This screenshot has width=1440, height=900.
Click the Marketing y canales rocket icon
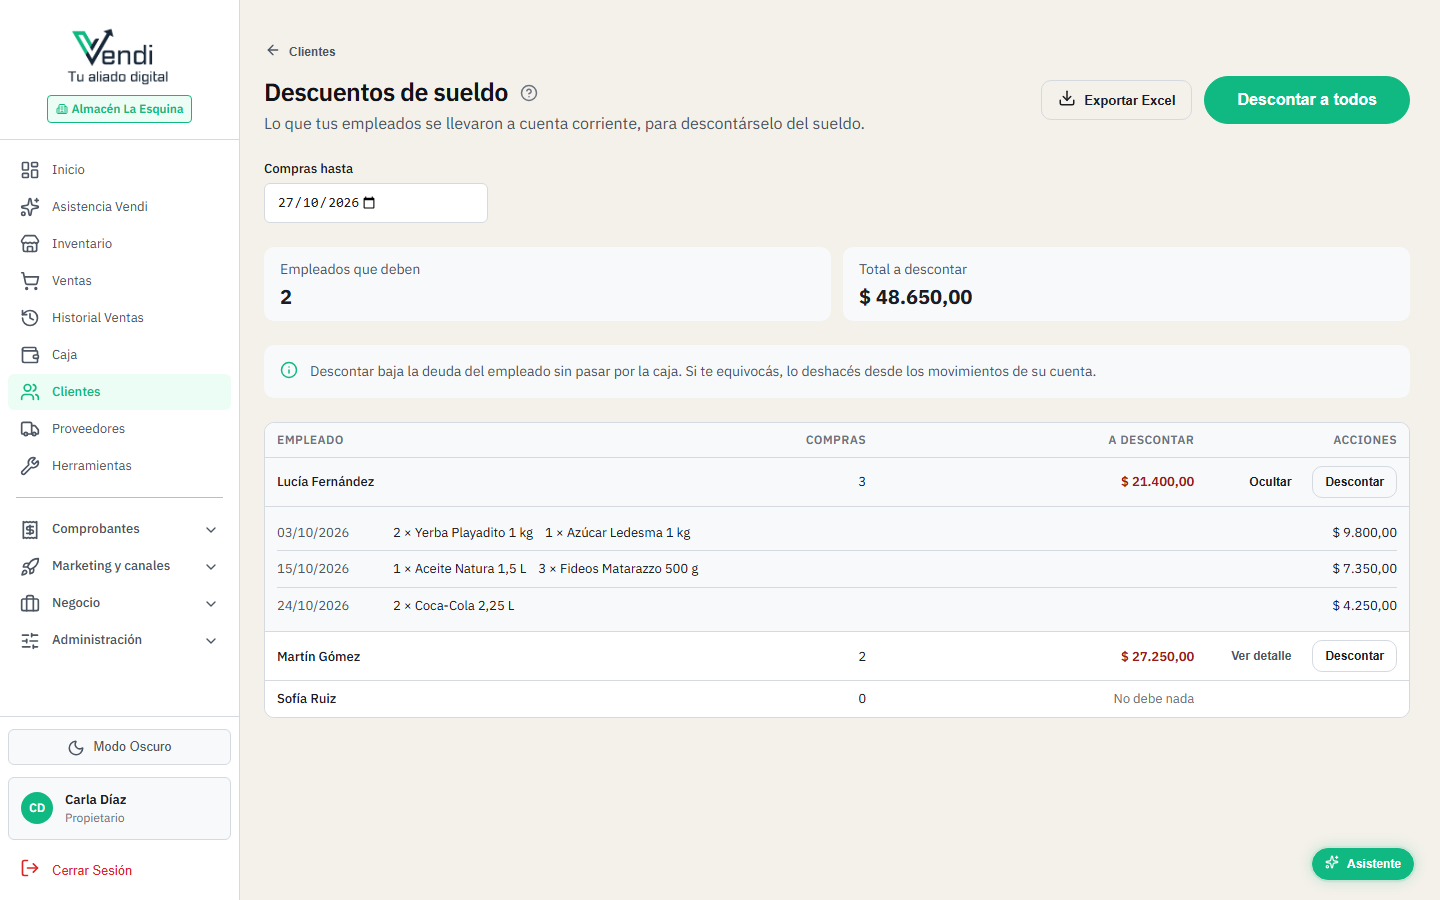[x=30, y=566]
